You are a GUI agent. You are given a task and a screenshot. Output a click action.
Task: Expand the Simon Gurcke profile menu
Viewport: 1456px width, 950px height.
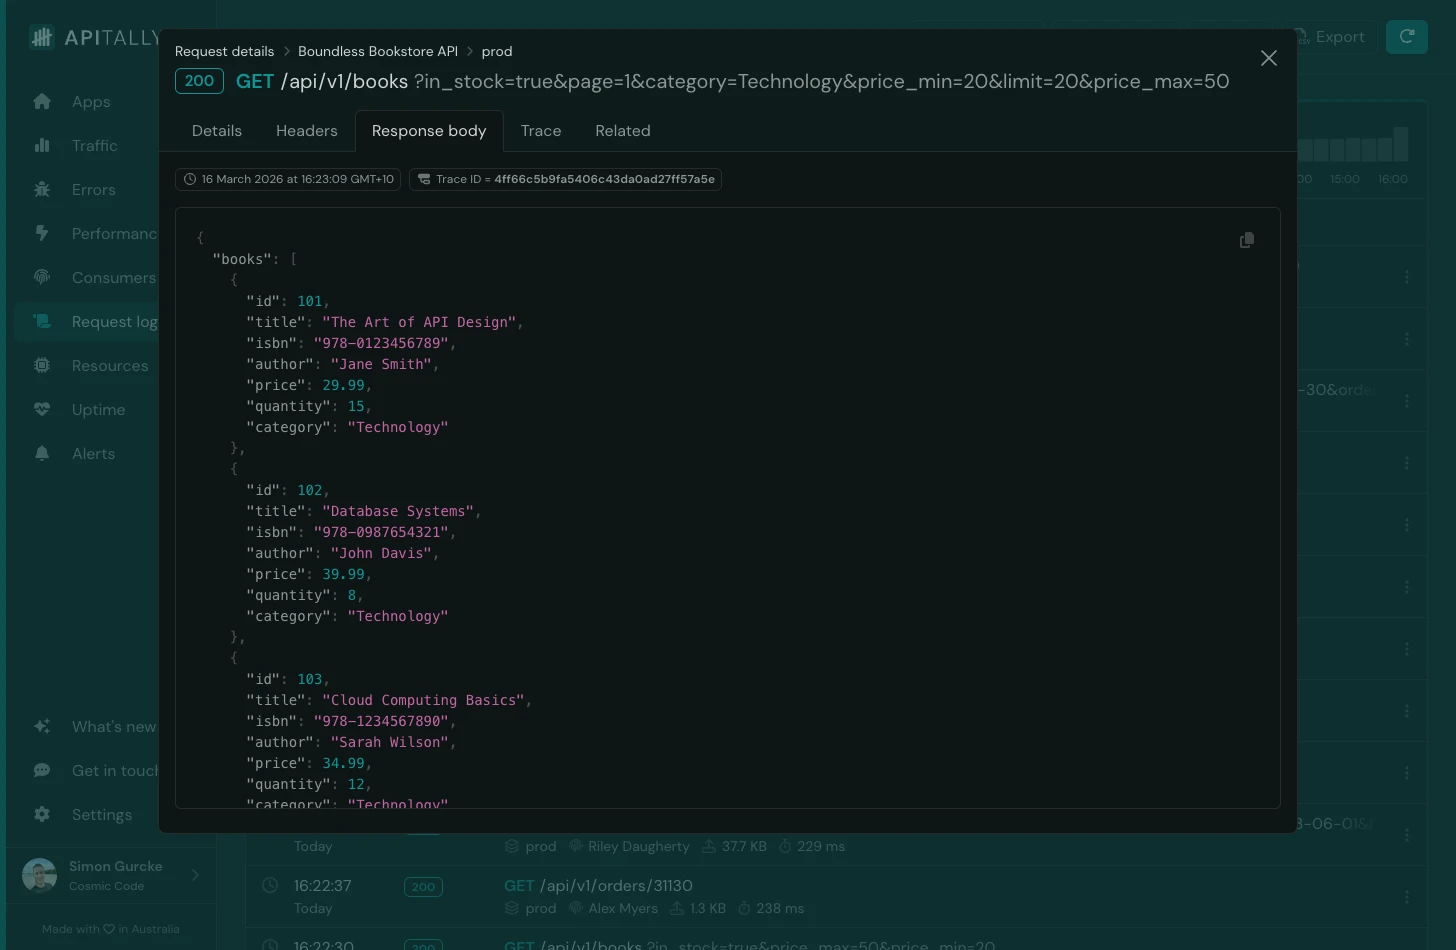click(x=110, y=875)
